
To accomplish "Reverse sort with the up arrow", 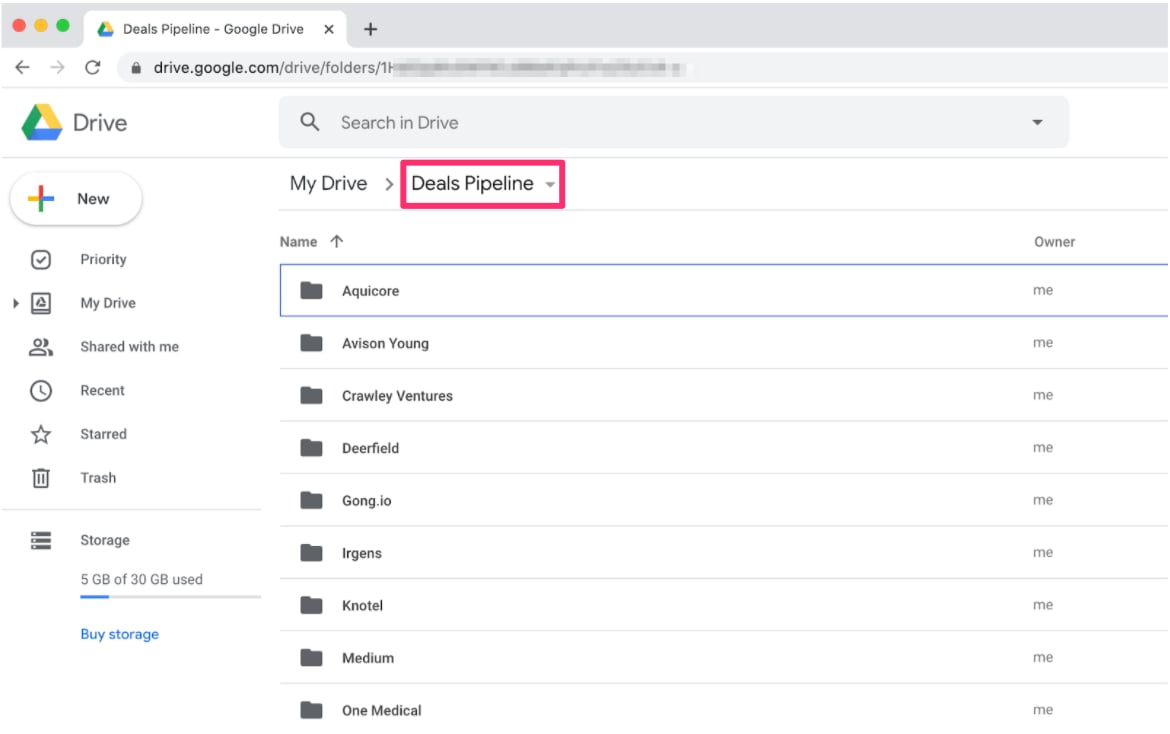I will point(337,242).
